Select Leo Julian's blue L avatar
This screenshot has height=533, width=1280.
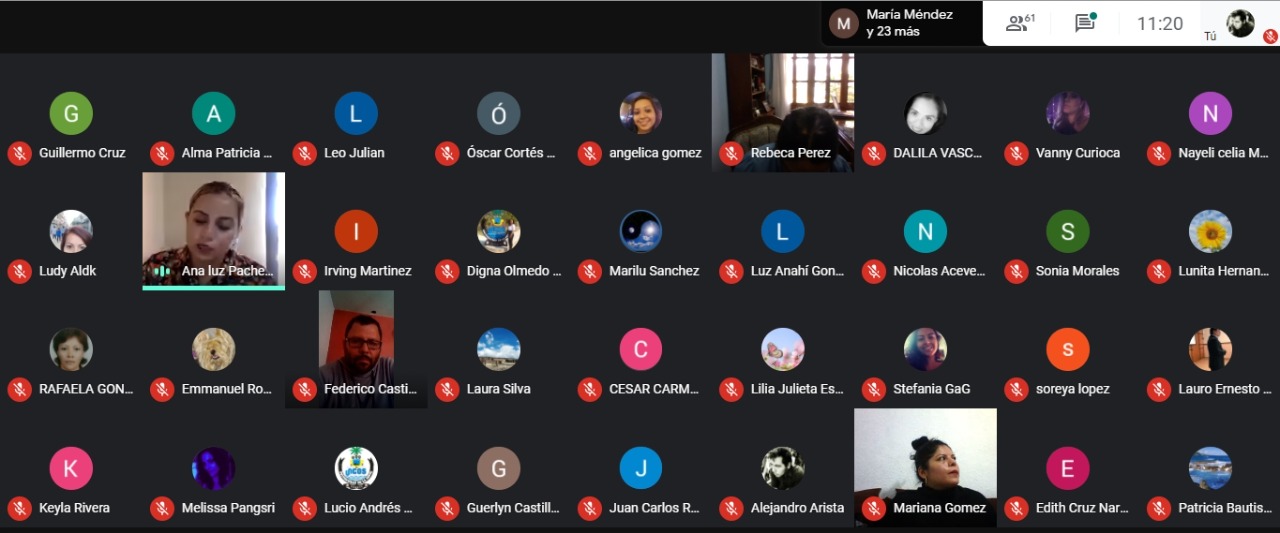coord(356,114)
